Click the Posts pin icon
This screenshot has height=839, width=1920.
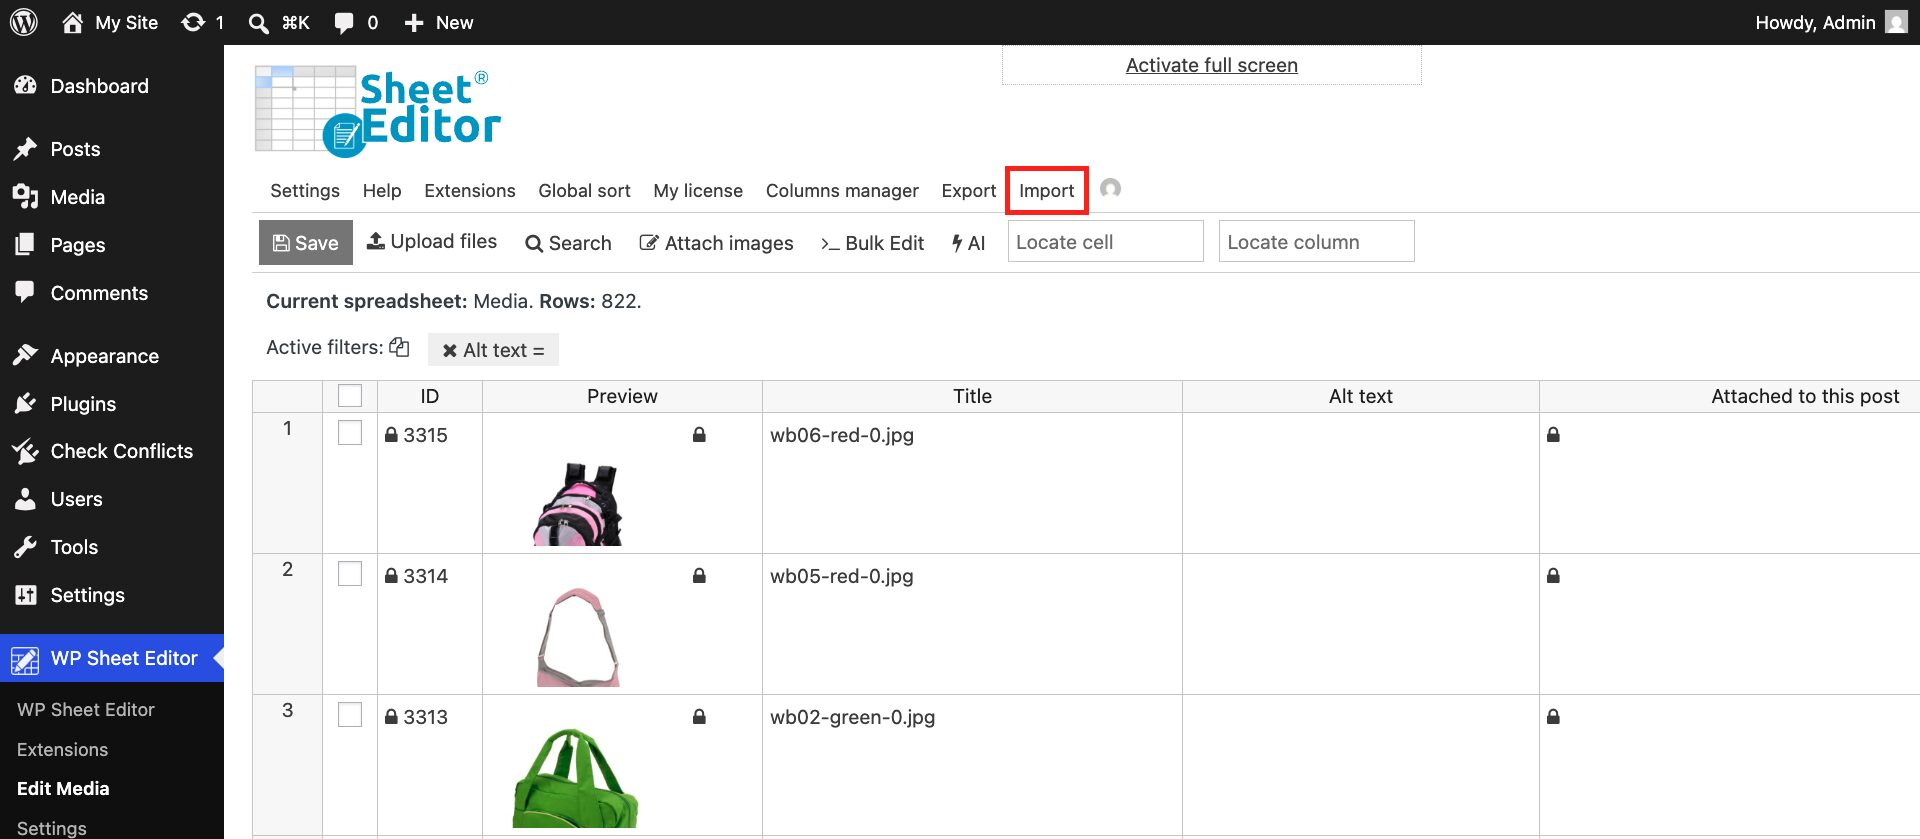26,149
